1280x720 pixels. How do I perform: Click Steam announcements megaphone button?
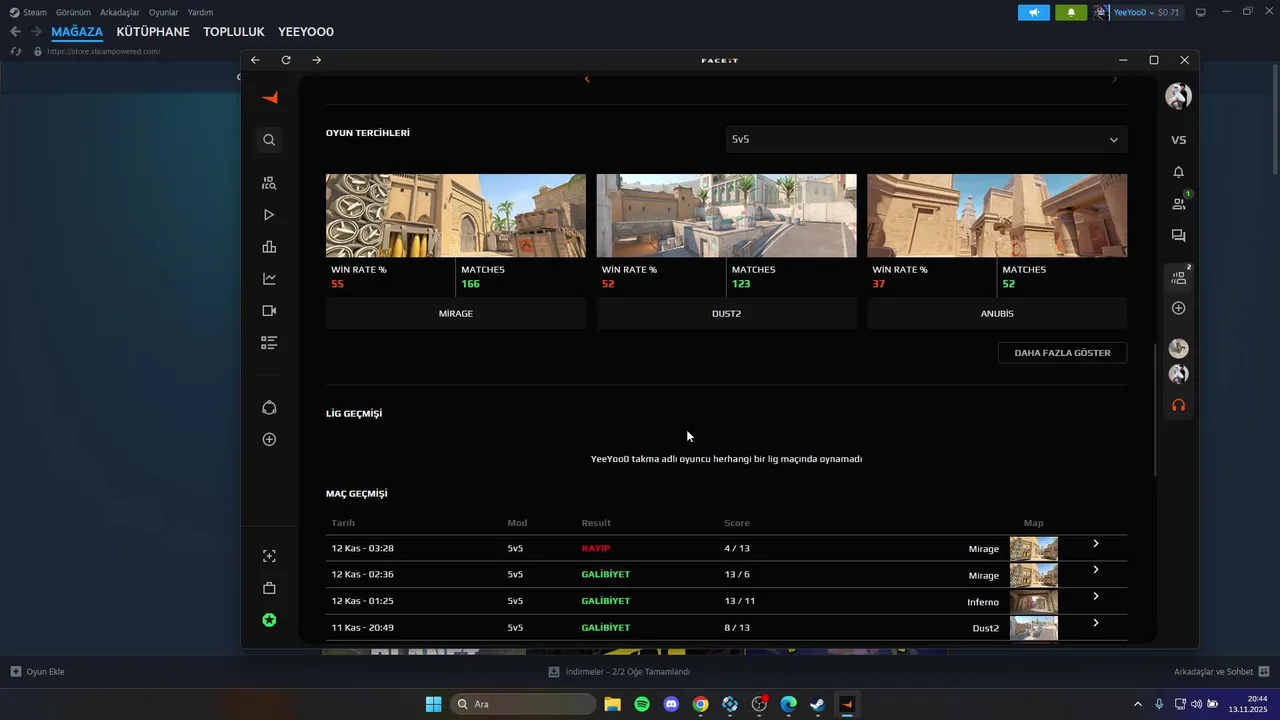tap(1034, 12)
